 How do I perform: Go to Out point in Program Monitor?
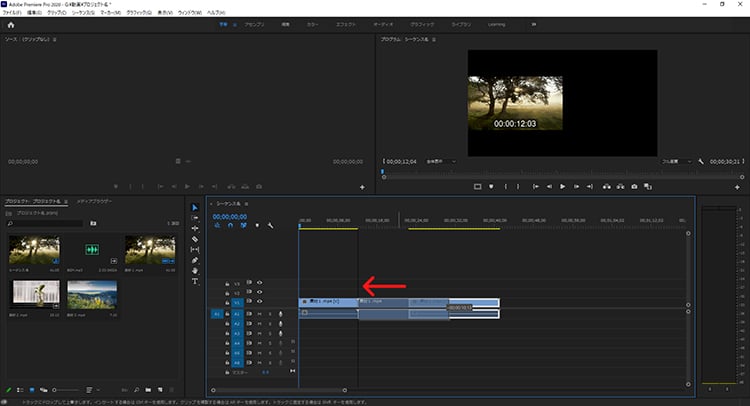(x=590, y=187)
